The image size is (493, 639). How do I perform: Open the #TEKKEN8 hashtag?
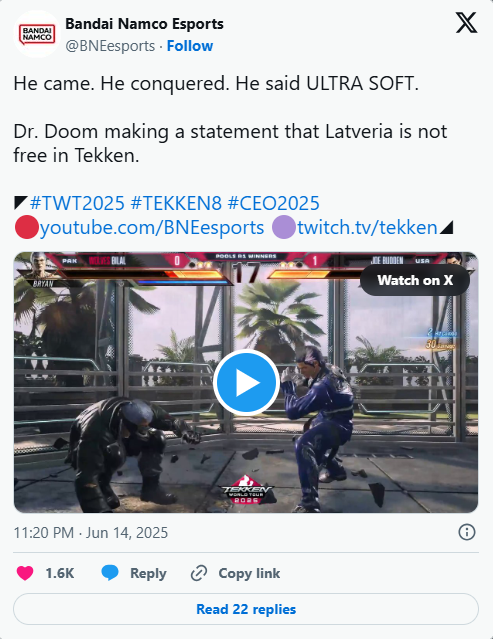pyautogui.click(x=176, y=203)
